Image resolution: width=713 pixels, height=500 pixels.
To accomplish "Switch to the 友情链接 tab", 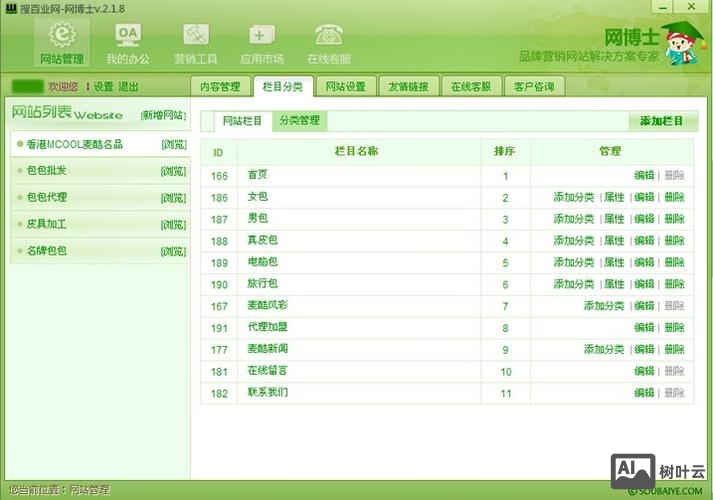I will pos(408,86).
